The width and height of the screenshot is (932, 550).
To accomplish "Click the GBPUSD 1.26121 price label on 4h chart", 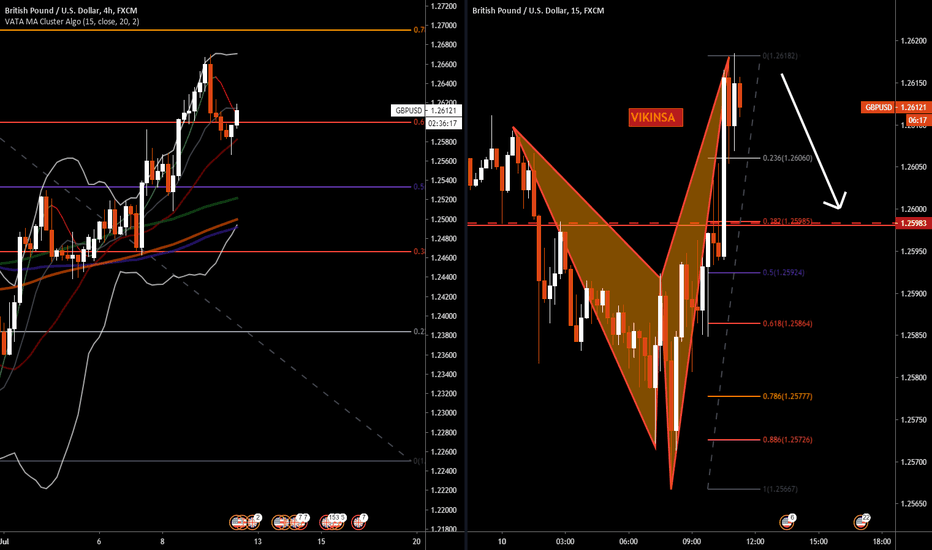I will [x=426, y=111].
